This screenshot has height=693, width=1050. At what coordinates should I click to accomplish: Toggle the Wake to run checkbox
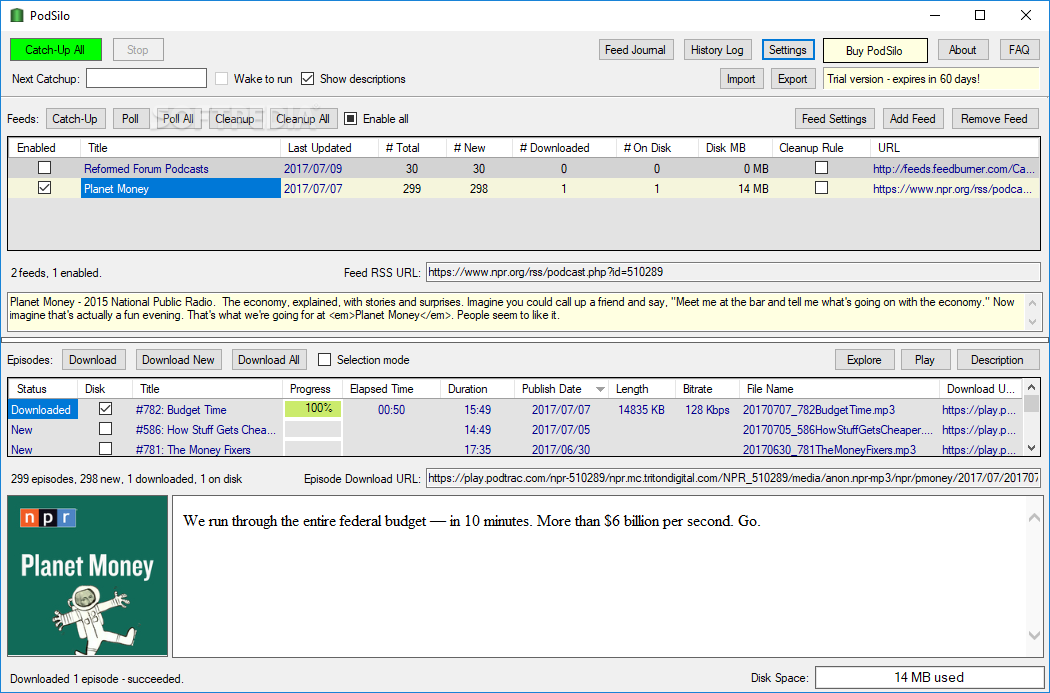click(x=222, y=79)
